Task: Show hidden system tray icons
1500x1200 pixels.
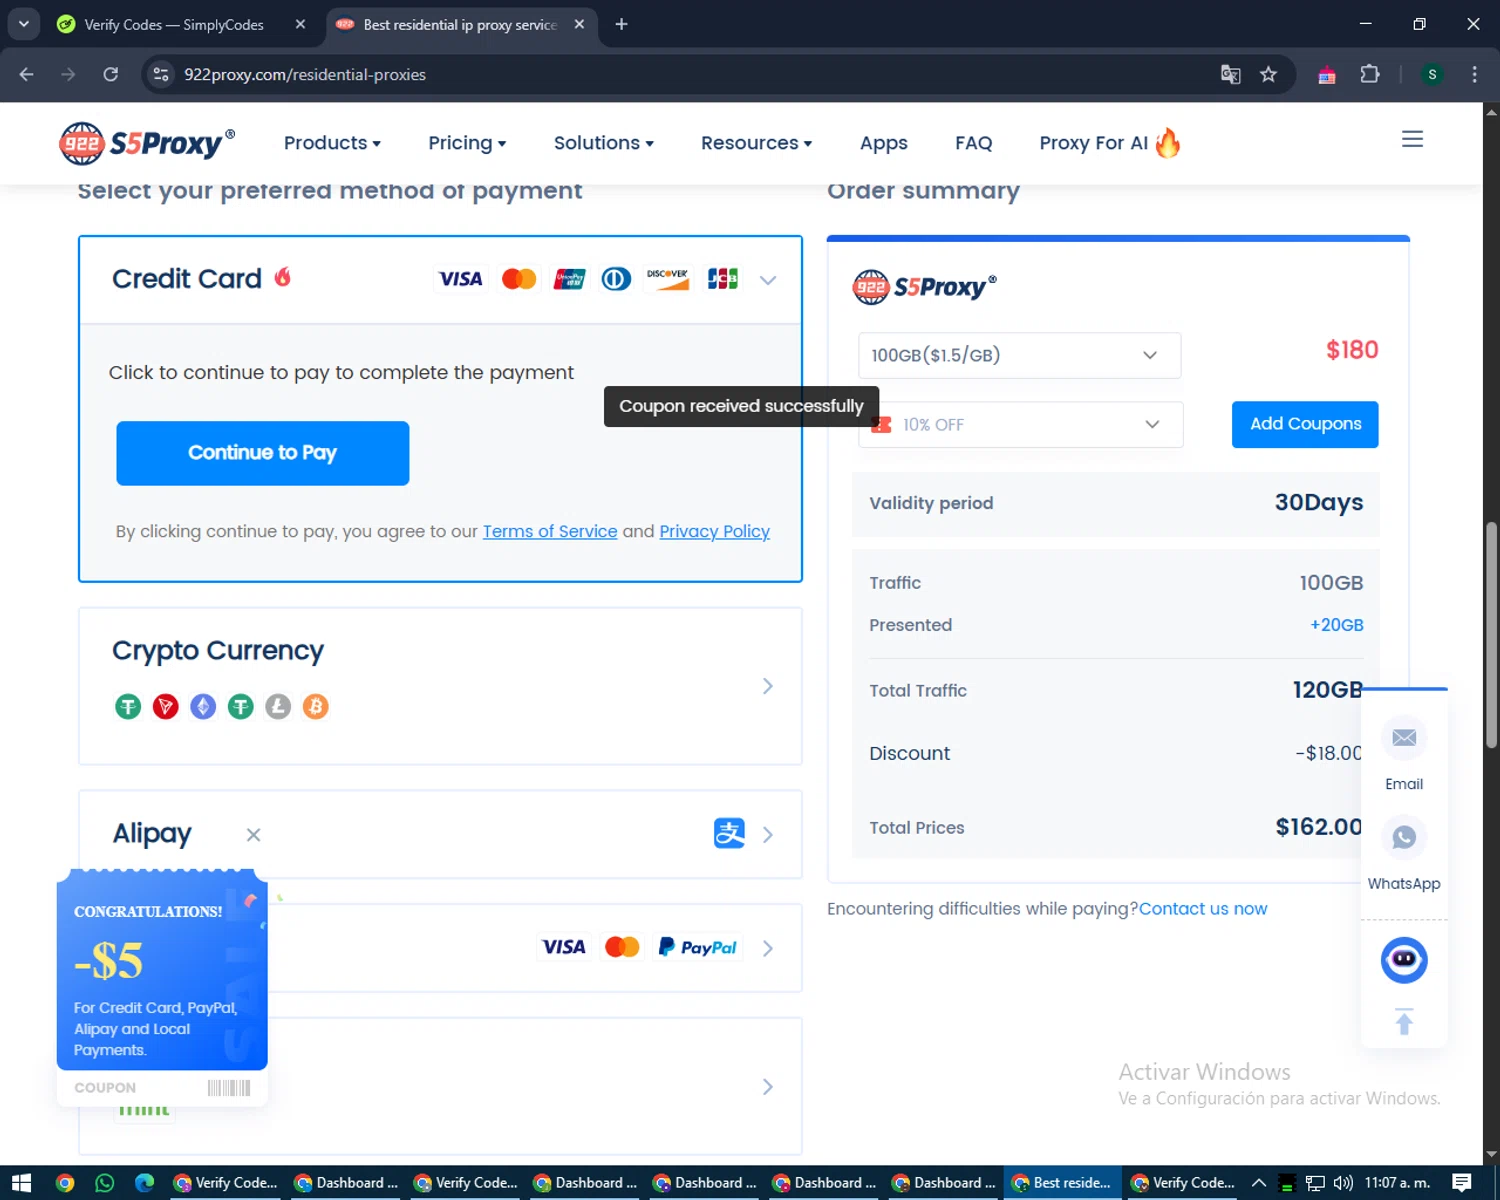Action: 1259,1183
